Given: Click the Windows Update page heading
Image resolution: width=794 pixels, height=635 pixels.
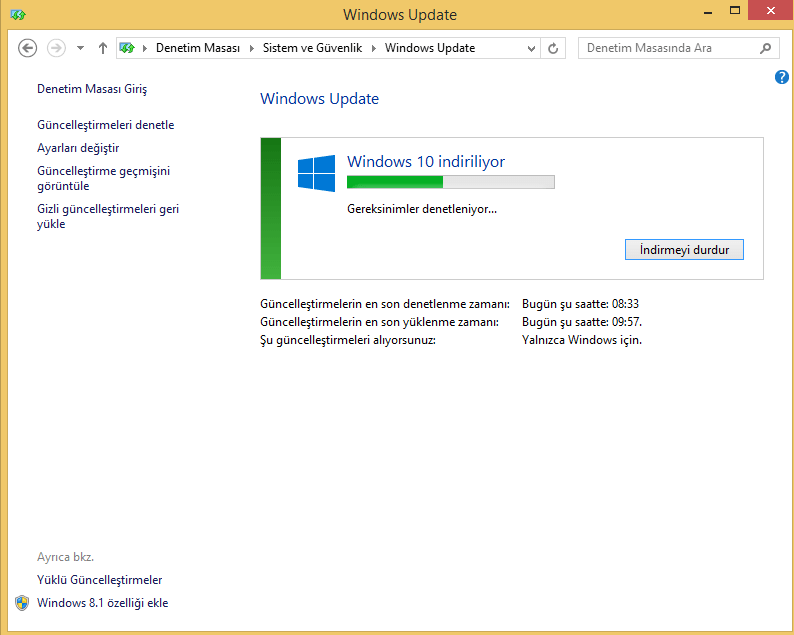Looking at the screenshot, I should coord(320,99).
